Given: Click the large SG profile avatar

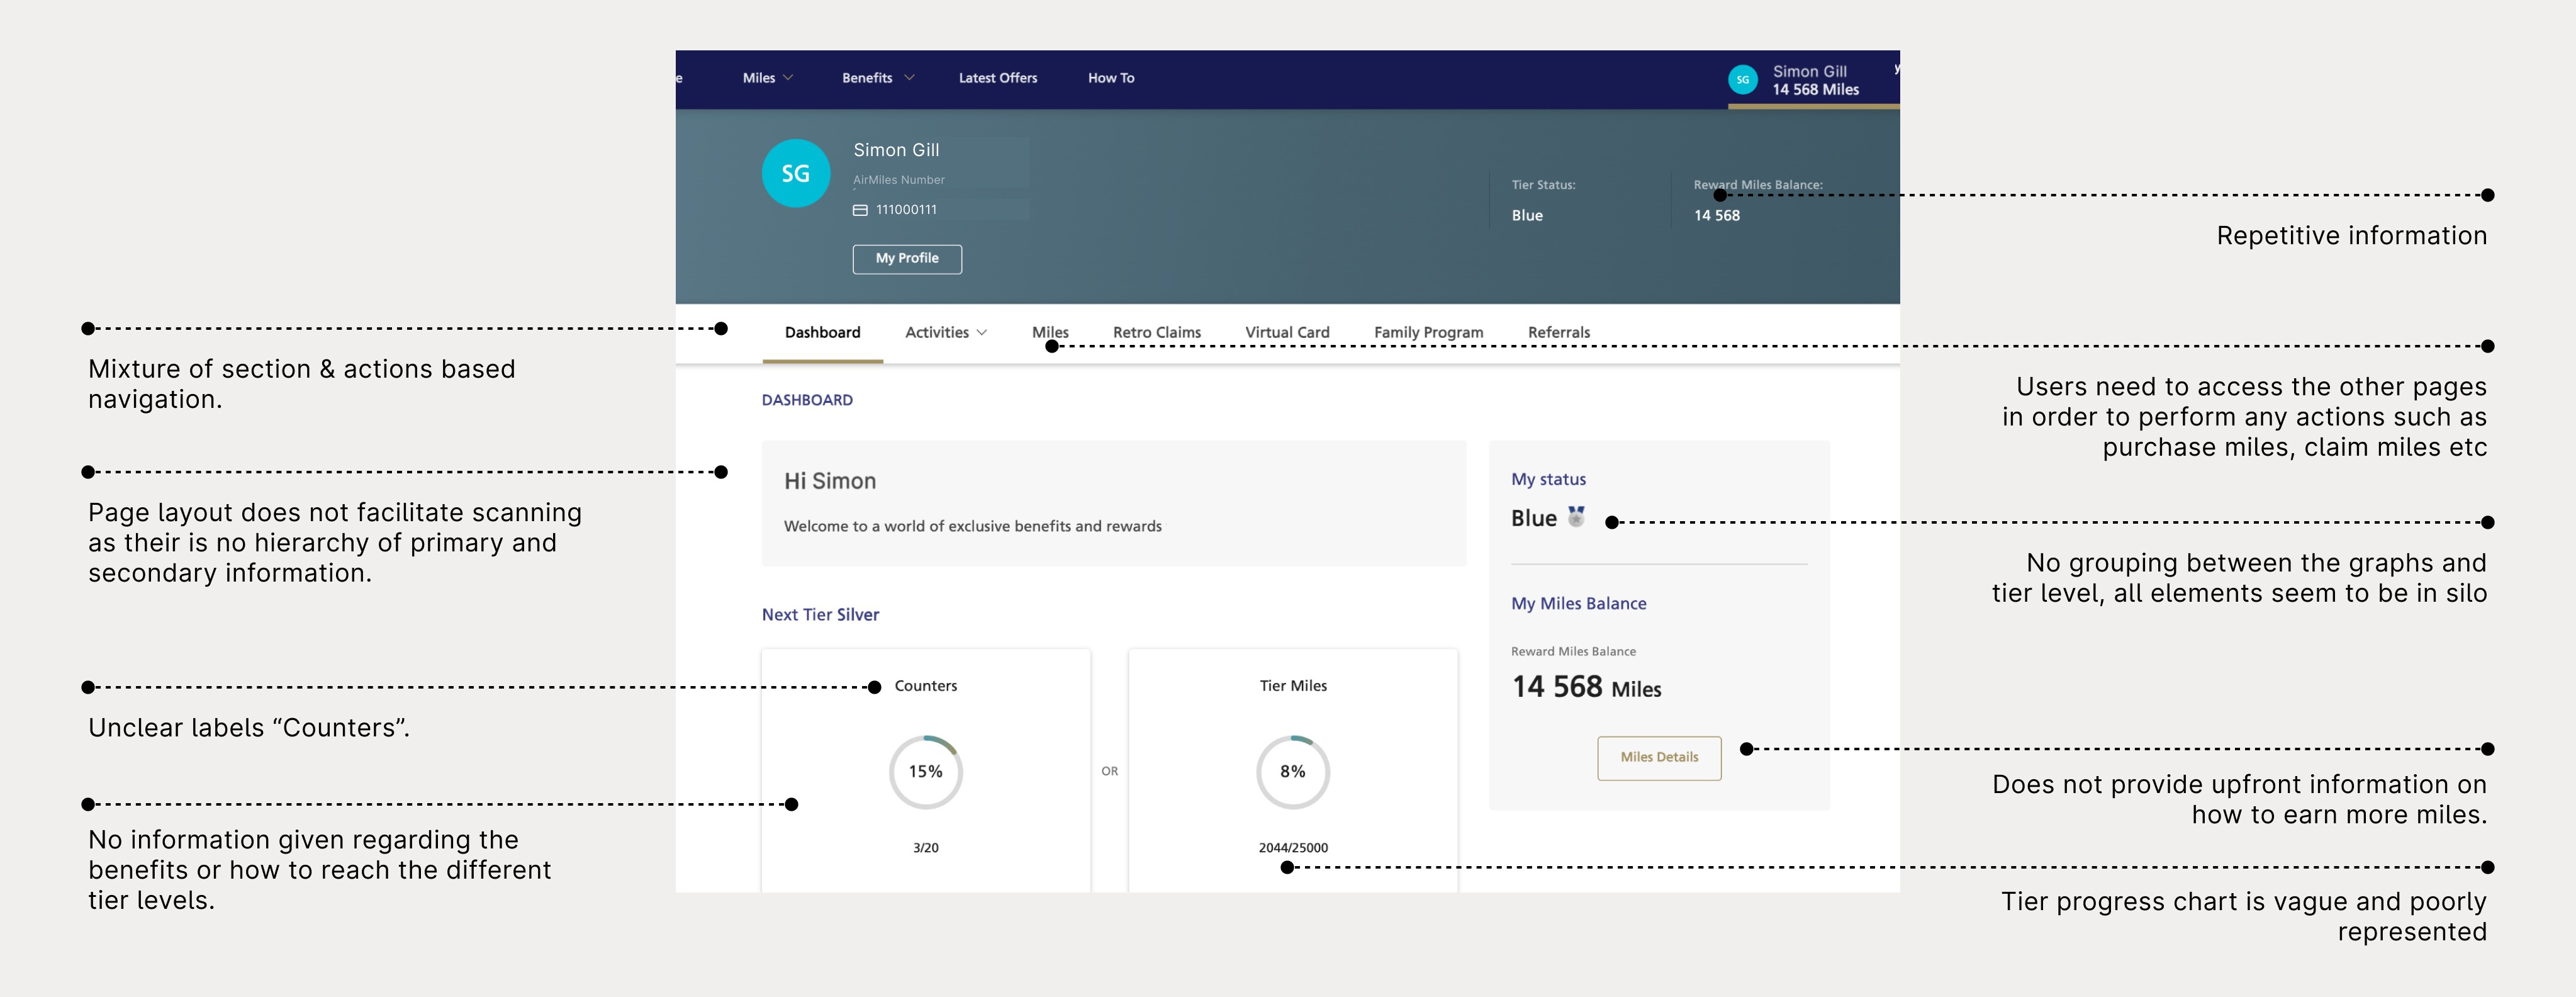Looking at the screenshot, I should coord(796,173).
